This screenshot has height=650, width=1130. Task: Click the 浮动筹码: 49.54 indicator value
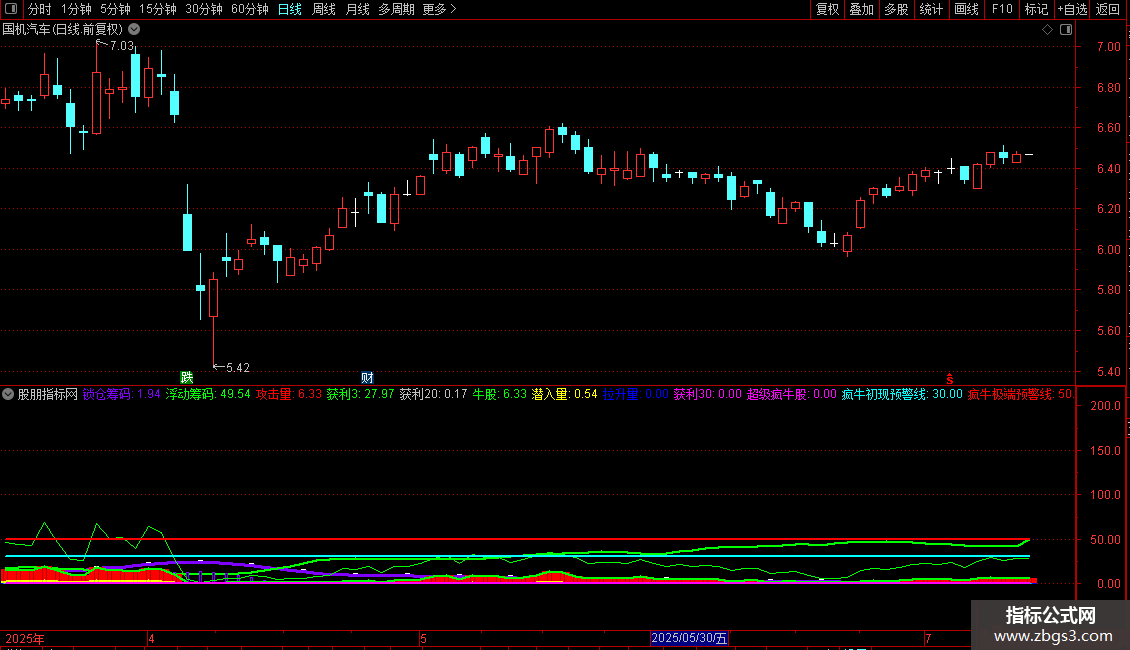(208, 394)
